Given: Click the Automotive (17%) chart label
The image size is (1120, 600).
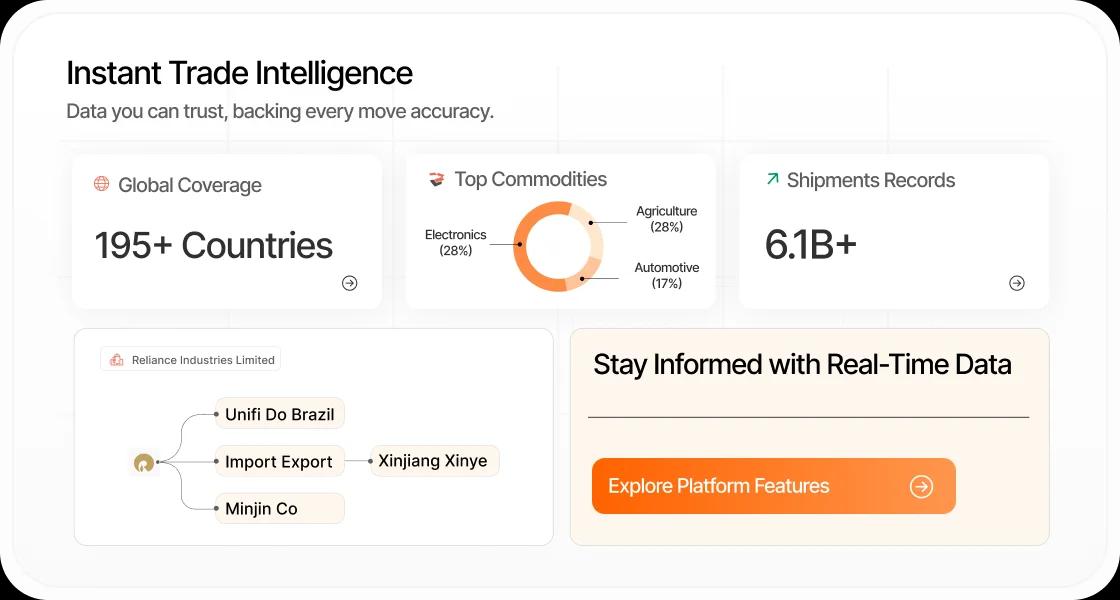Looking at the screenshot, I should pyautogui.click(x=666, y=275).
